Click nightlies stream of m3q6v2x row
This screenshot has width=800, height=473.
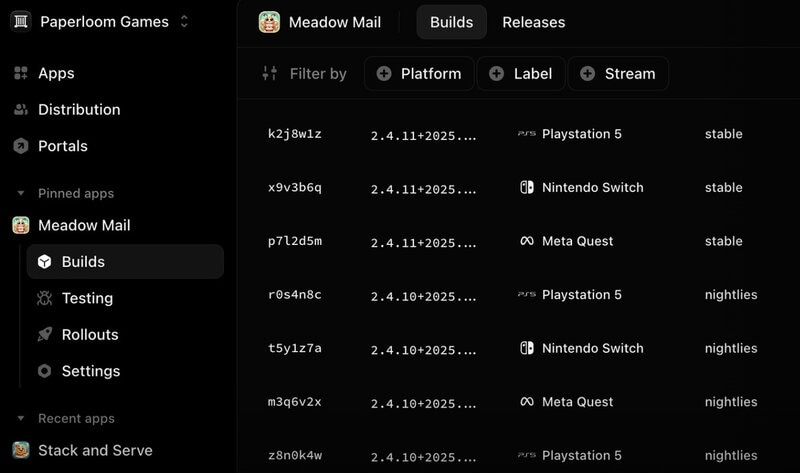(731, 402)
